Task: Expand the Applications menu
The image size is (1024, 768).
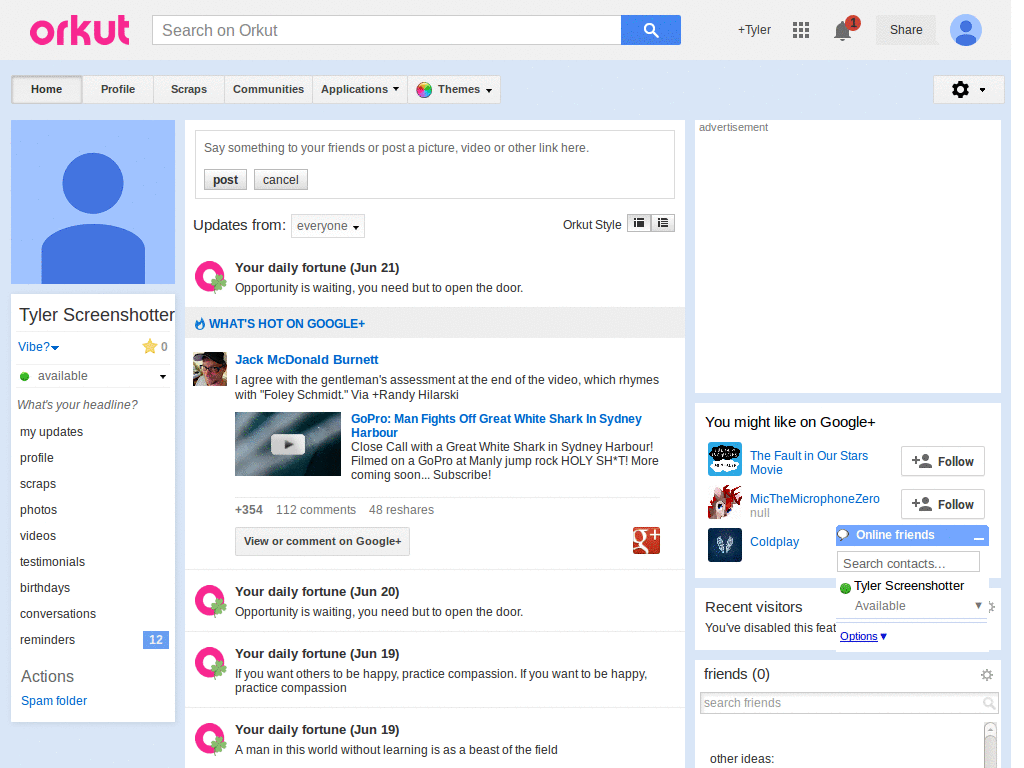Action: [360, 89]
